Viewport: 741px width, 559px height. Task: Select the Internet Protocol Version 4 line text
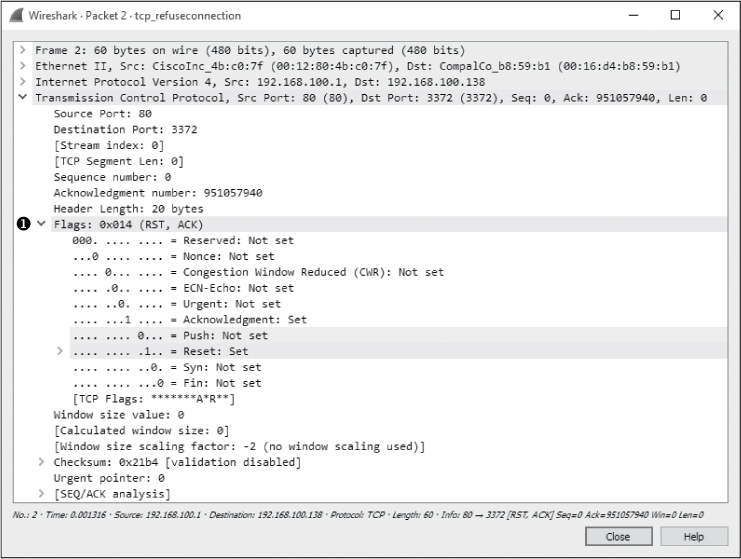(x=260, y=82)
